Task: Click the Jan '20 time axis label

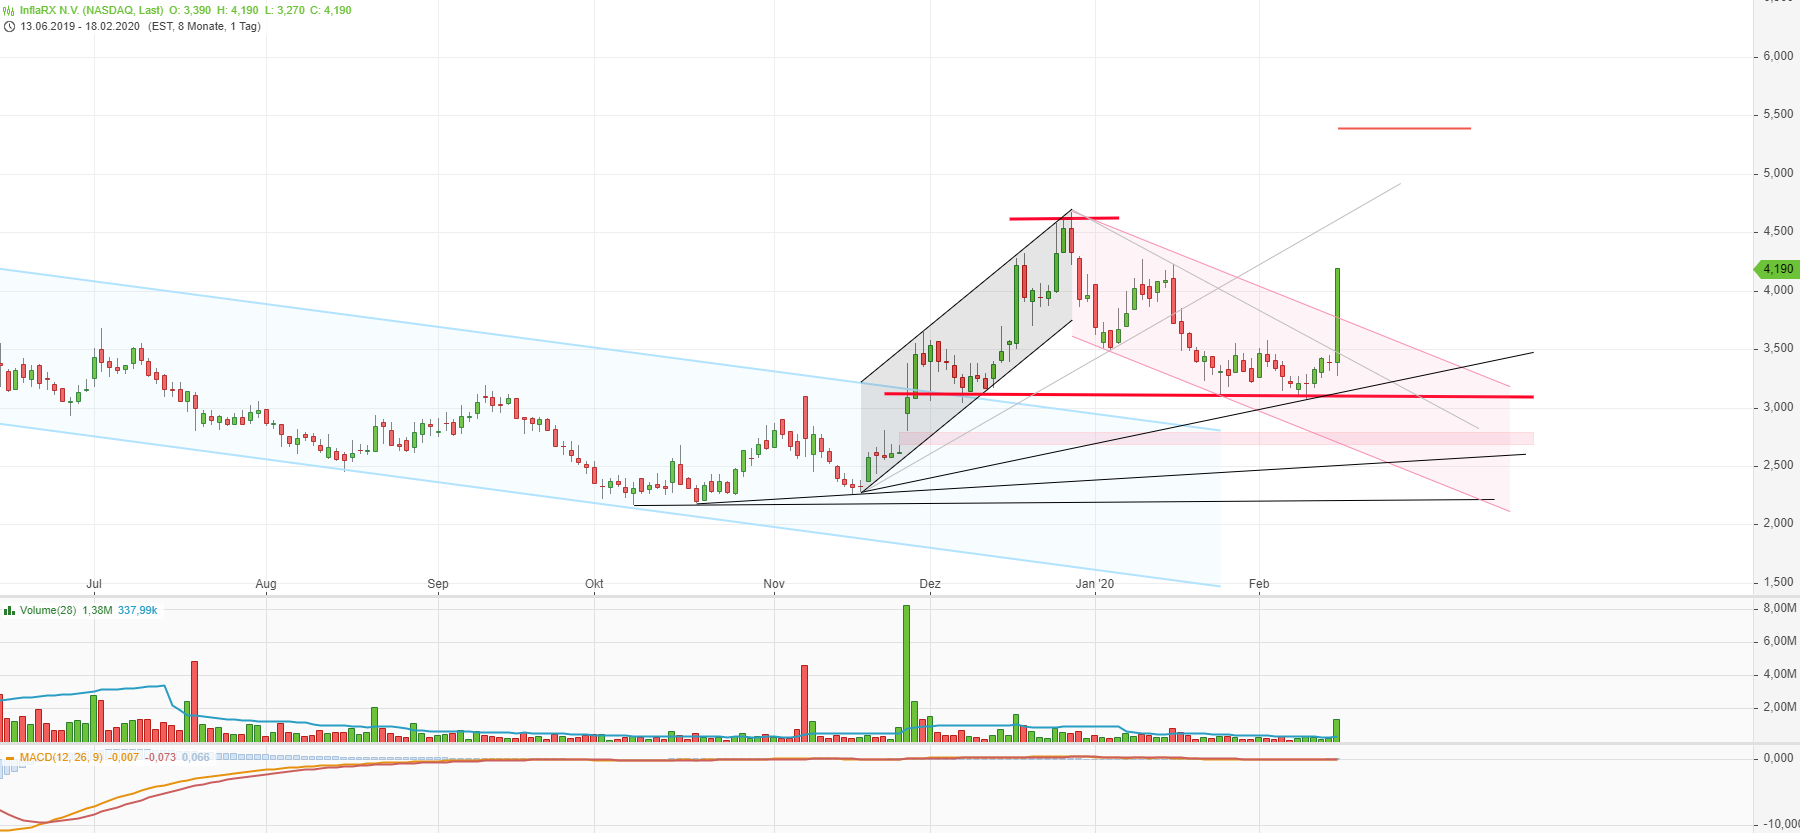Action: (1094, 584)
